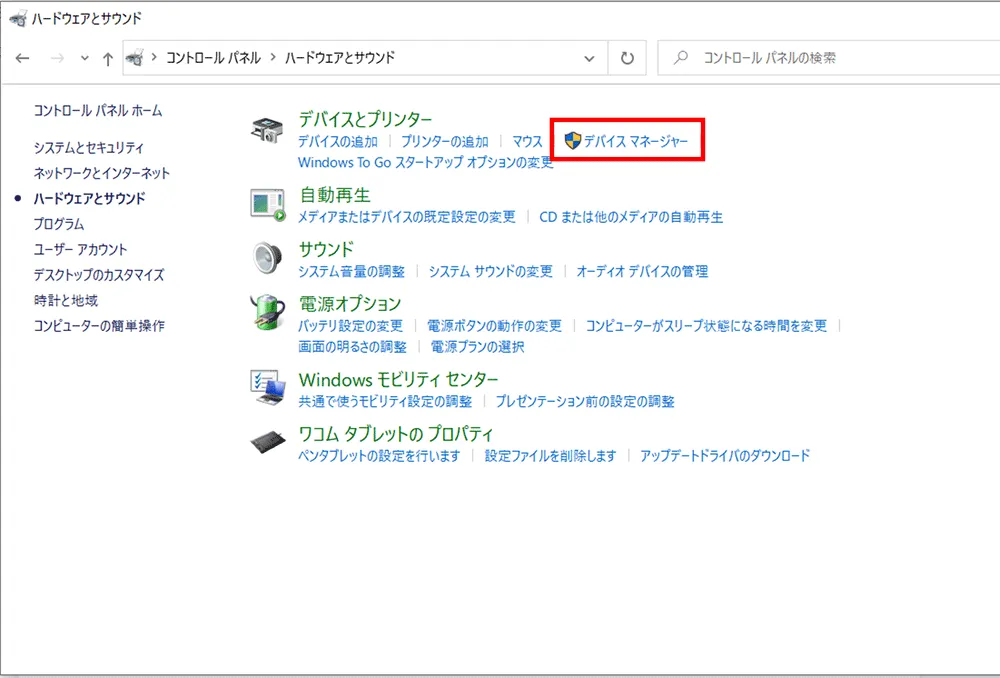The image size is (1000, 678).
Task: Click 設定ファイルを削除します link
Action: click(x=550, y=455)
